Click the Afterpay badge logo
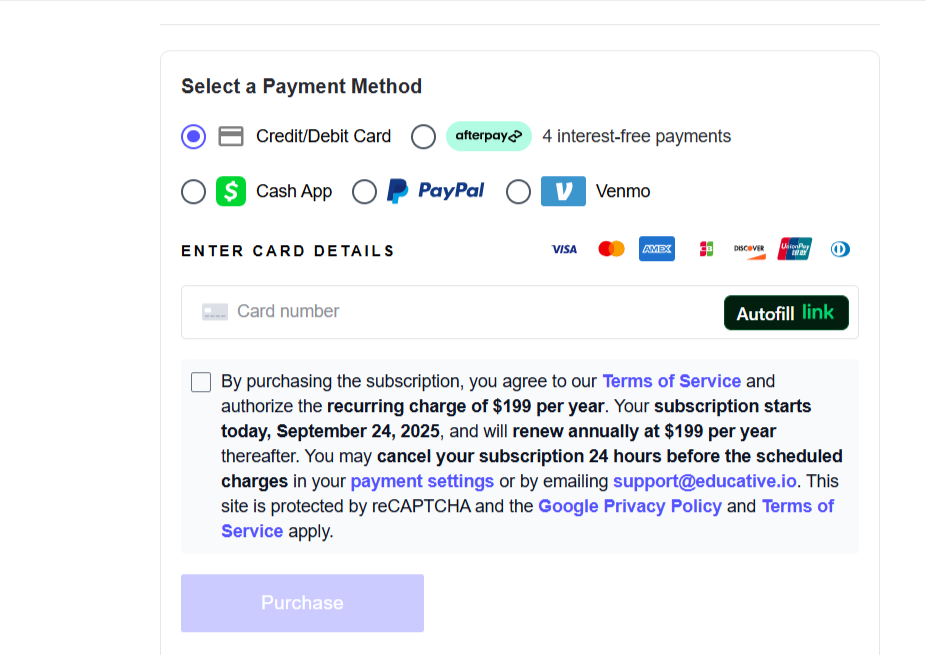The image size is (926, 655). 489,136
